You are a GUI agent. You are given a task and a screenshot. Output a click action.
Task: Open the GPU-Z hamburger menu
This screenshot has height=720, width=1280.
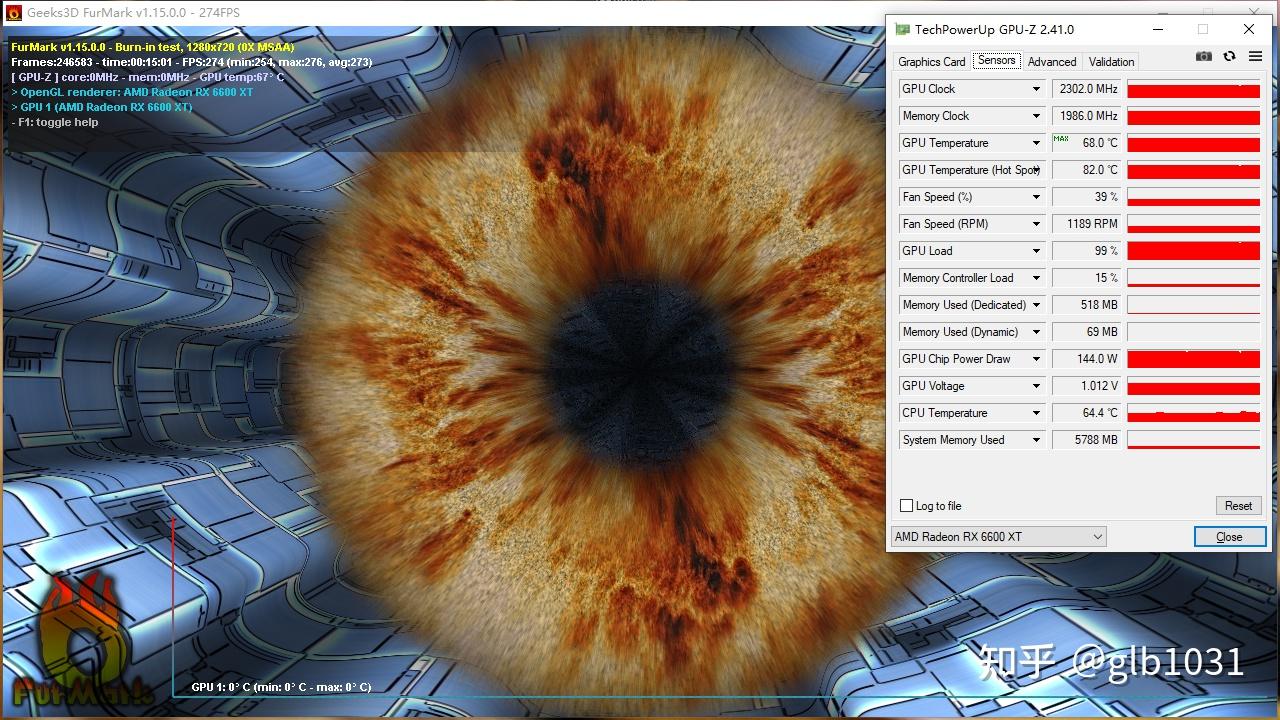(x=1256, y=57)
